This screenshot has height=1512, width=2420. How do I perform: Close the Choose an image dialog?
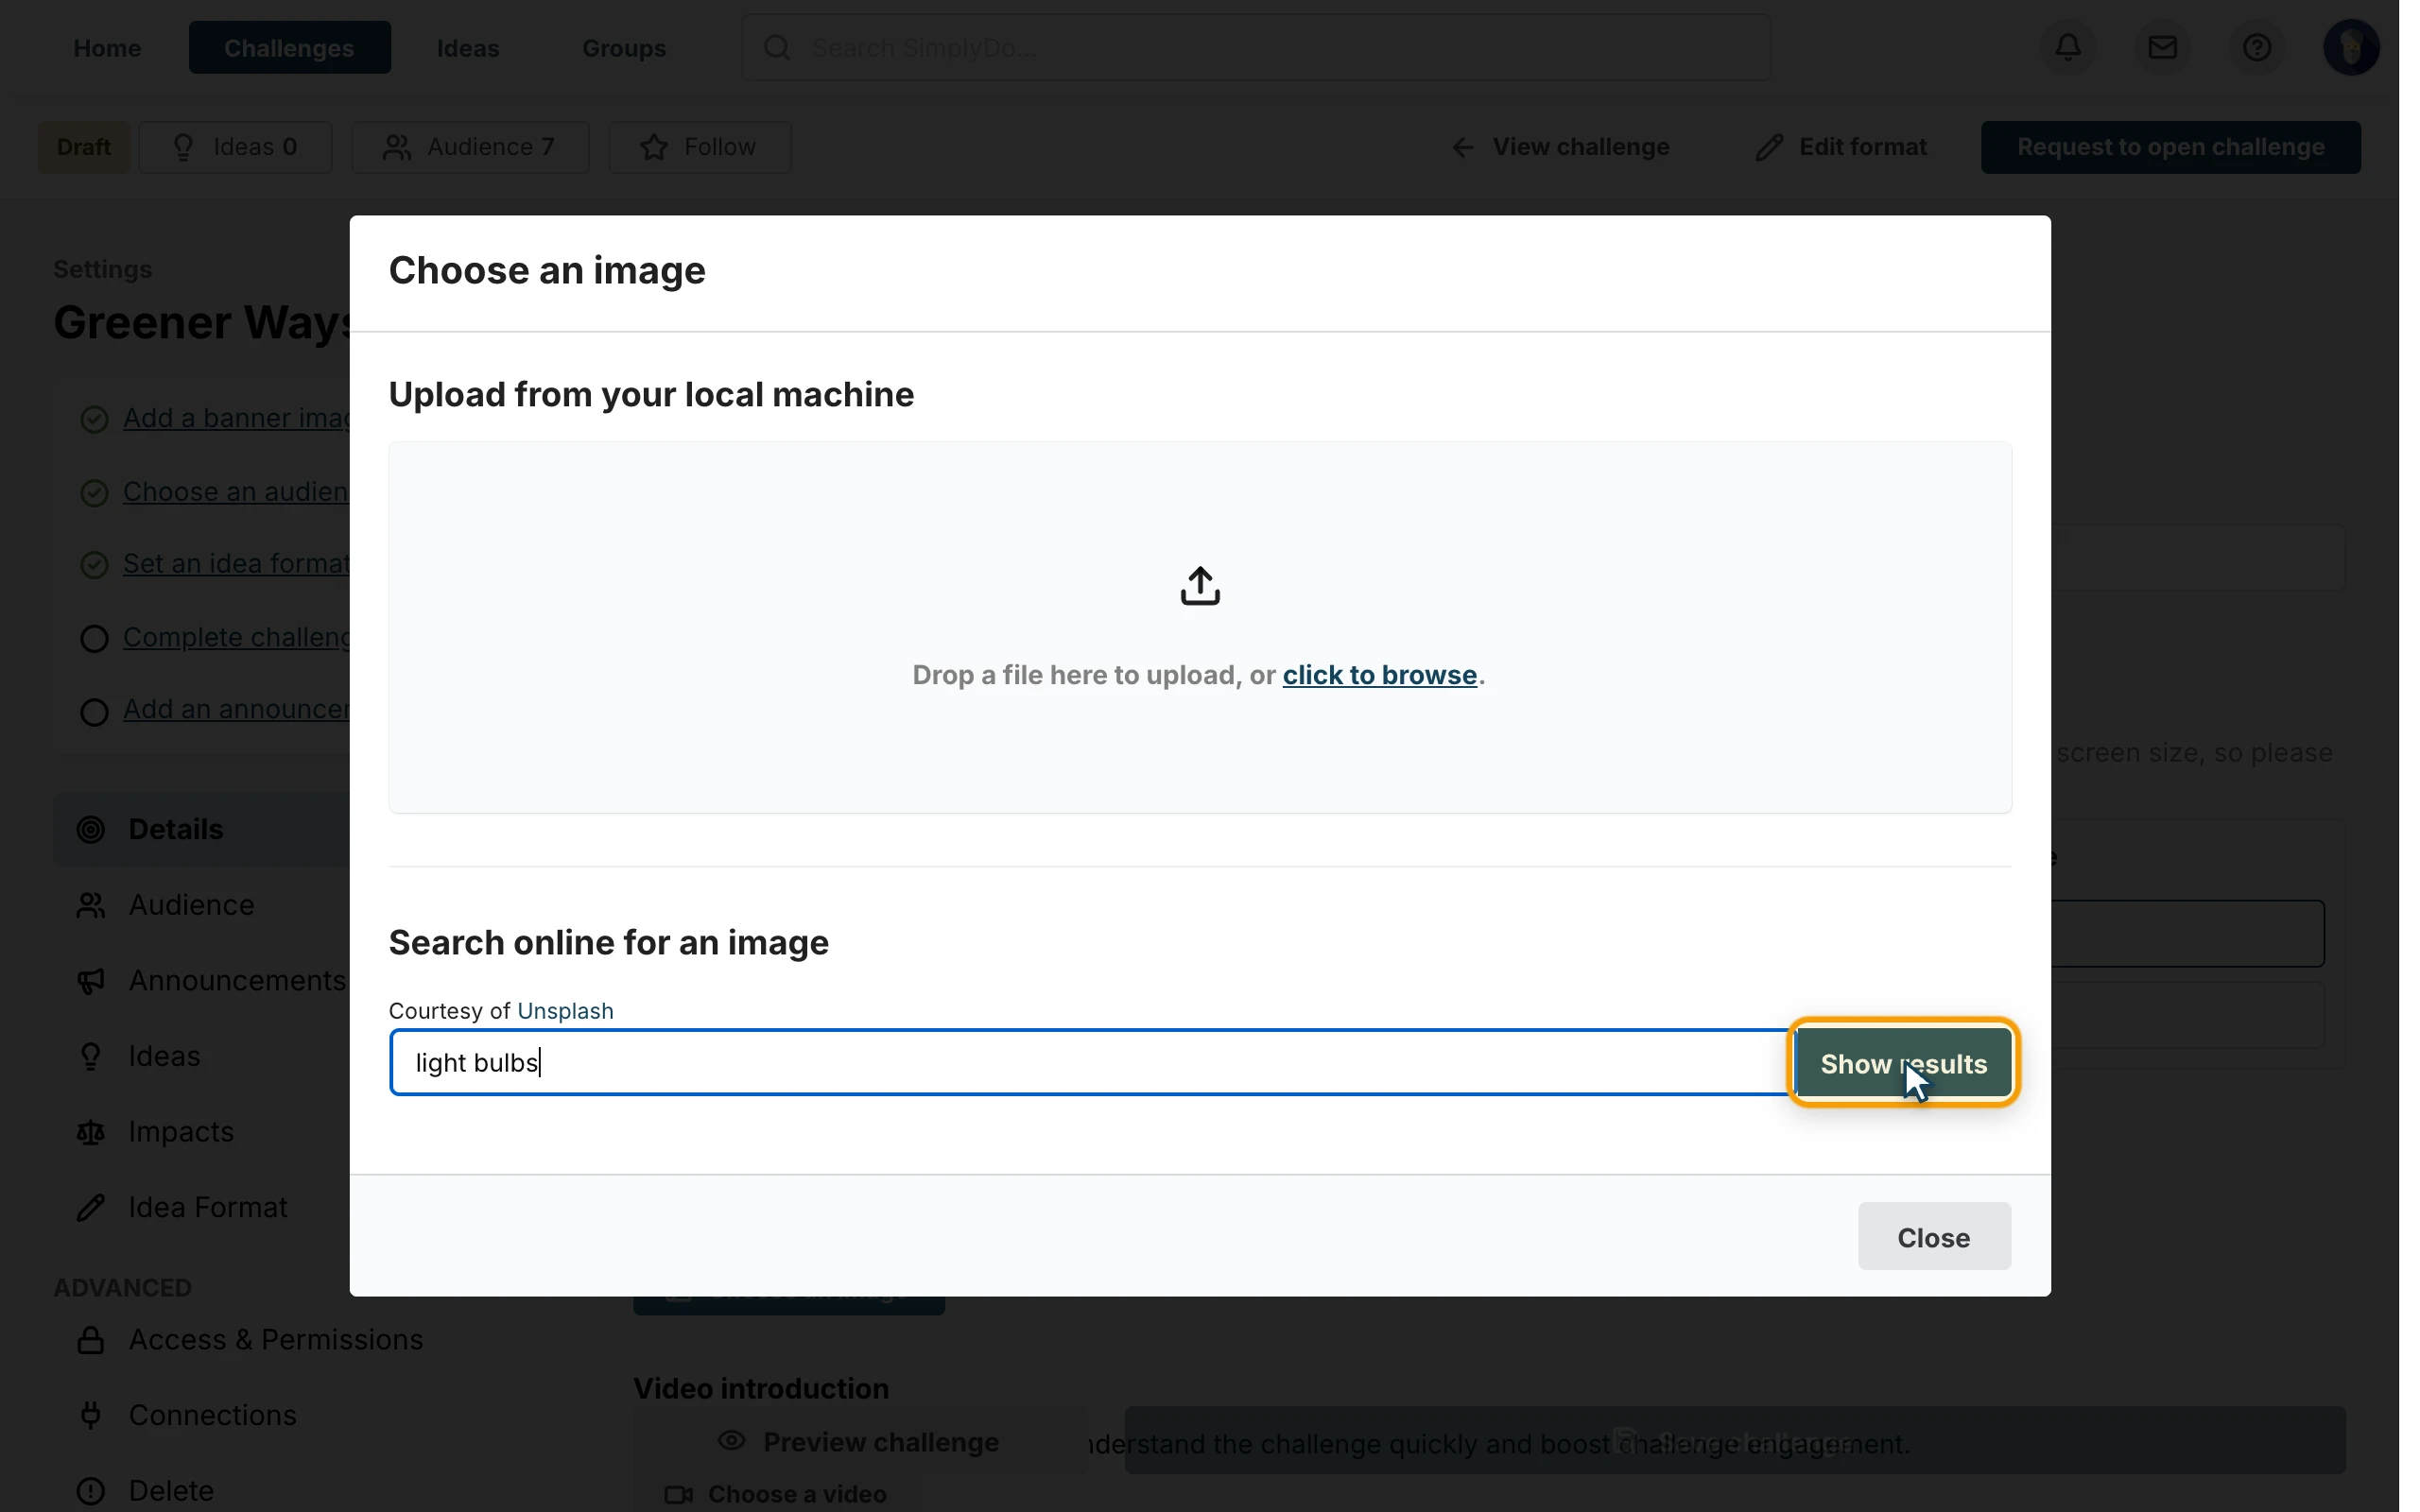1933,1237
